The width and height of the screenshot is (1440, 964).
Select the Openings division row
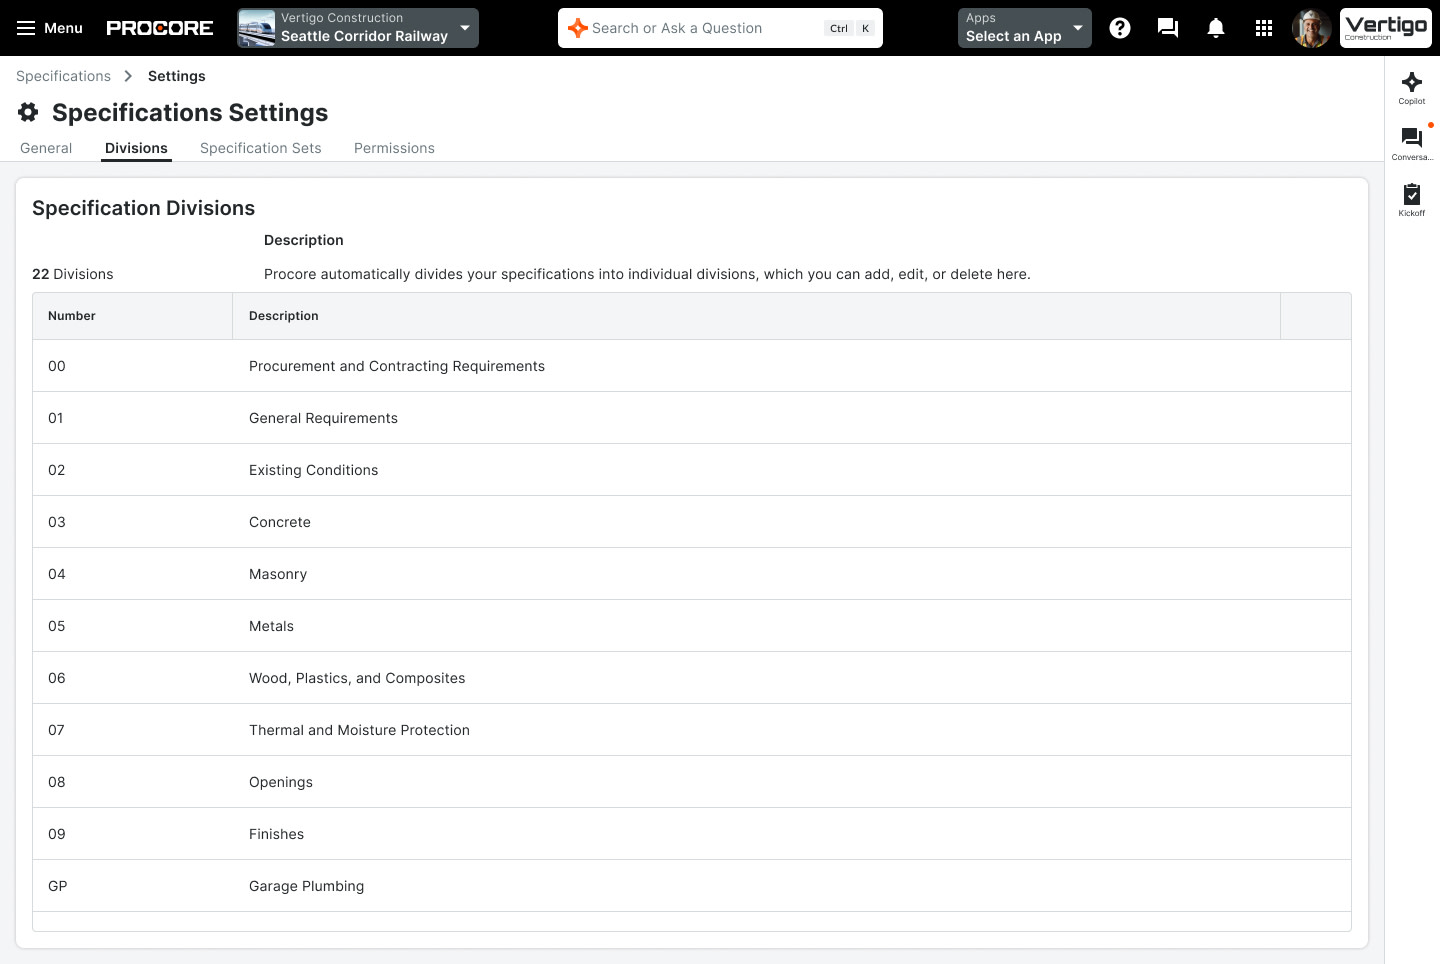point(692,782)
